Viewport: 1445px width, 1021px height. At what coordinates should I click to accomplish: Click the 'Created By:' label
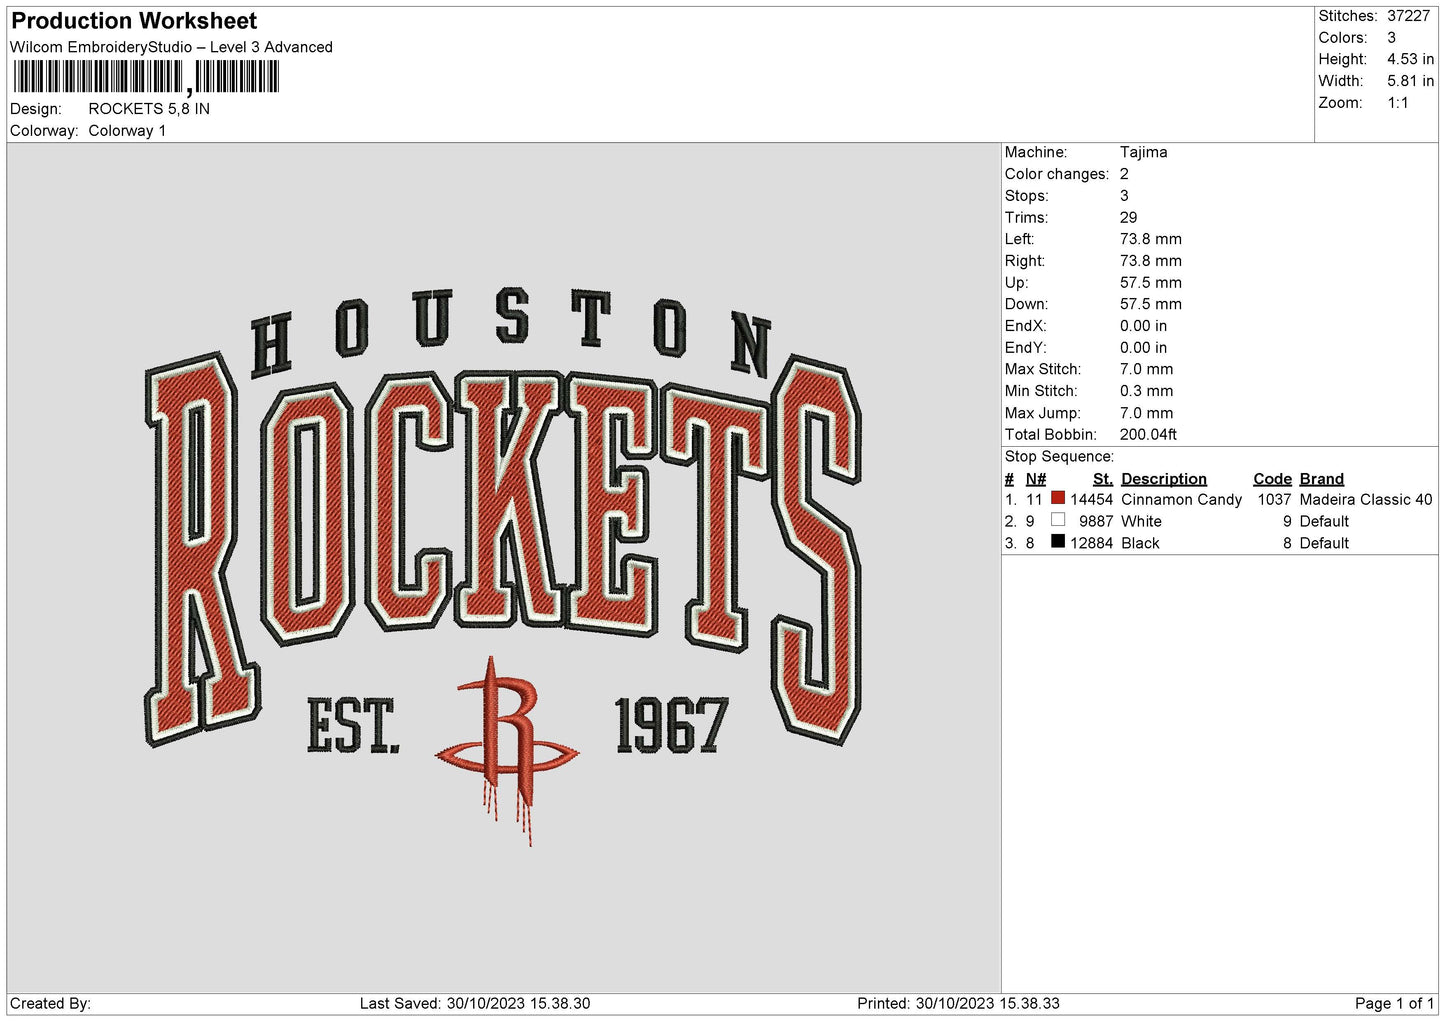(50, 1003)
